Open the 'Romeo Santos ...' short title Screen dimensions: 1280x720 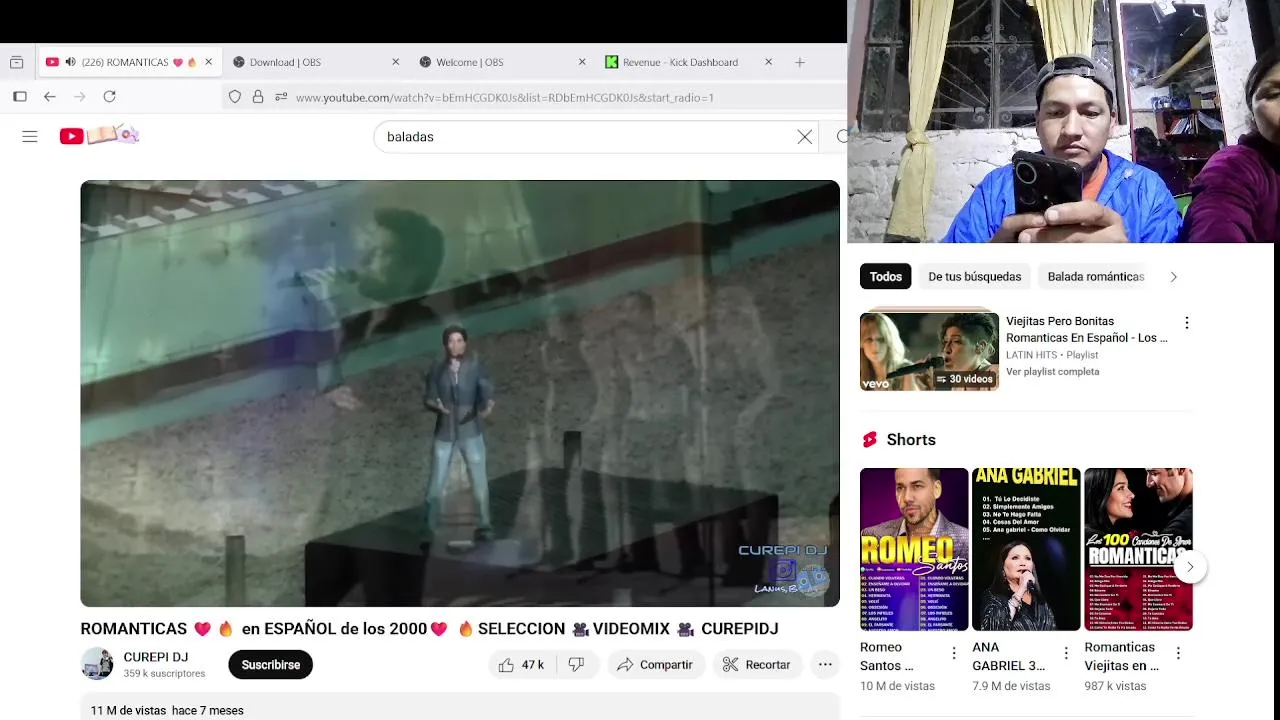point(887,656)
